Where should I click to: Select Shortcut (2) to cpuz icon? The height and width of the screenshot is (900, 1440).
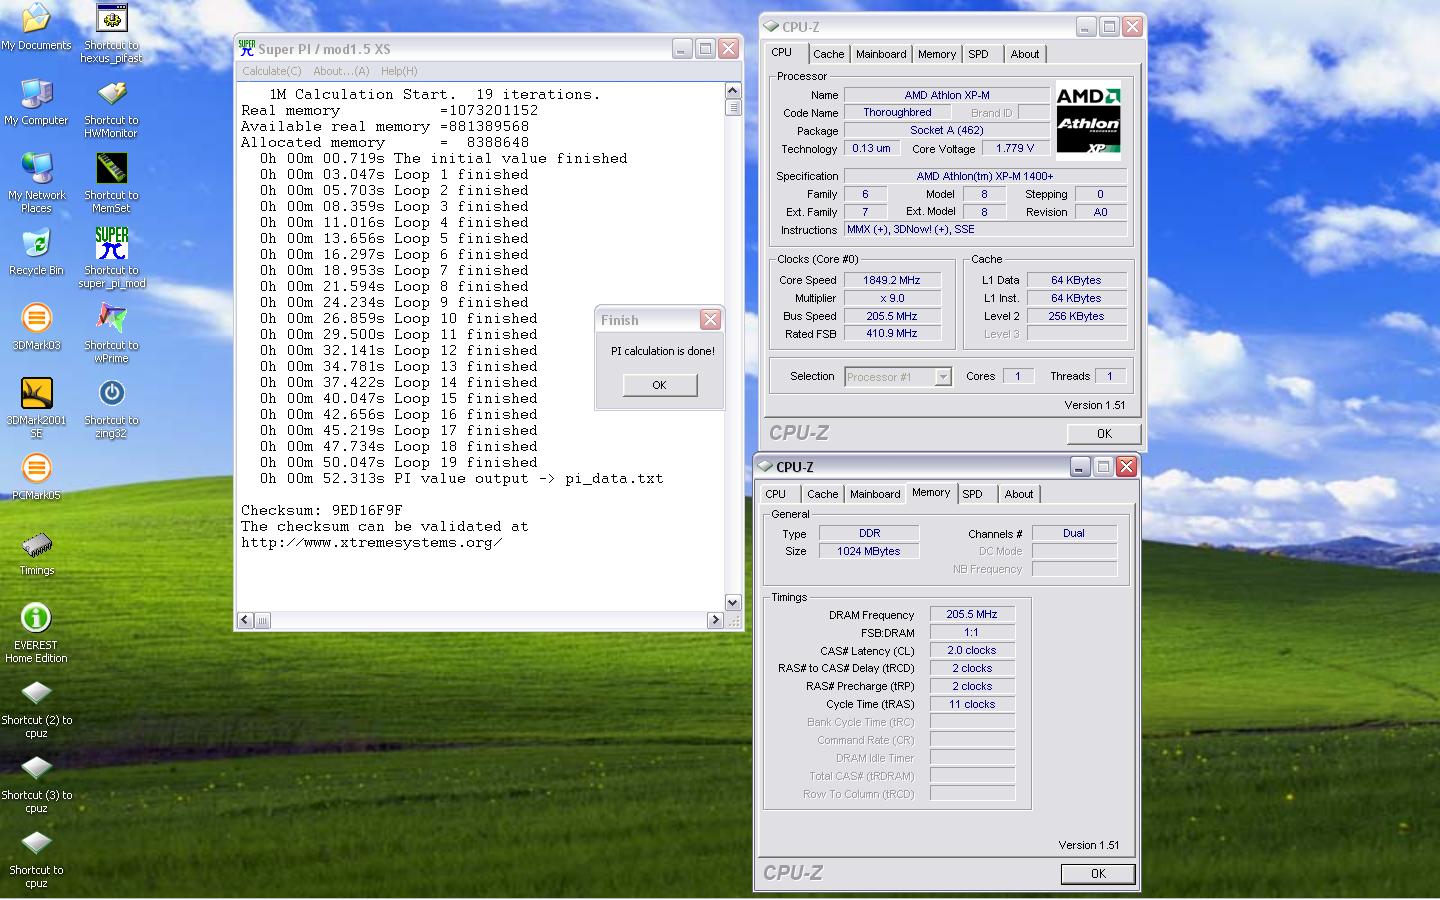pos(36,694)
